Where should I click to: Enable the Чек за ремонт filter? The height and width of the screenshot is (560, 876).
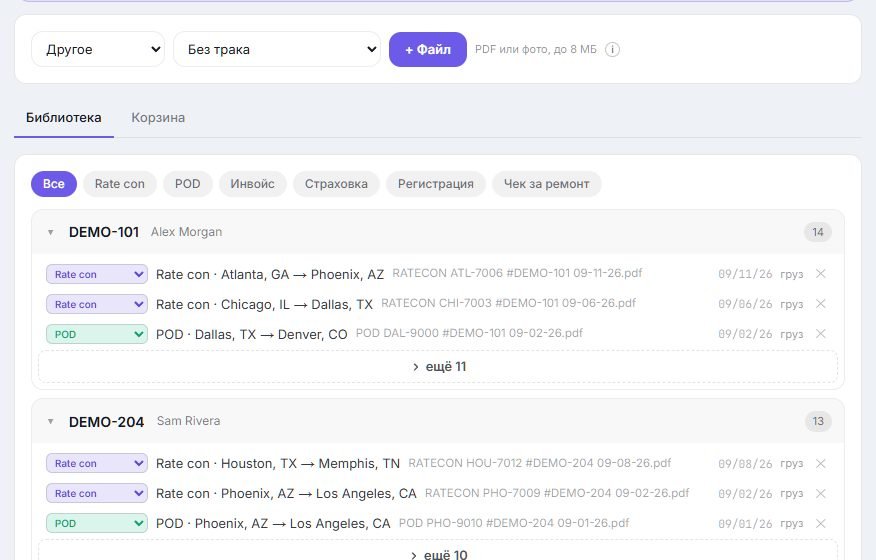pos(546,184)
